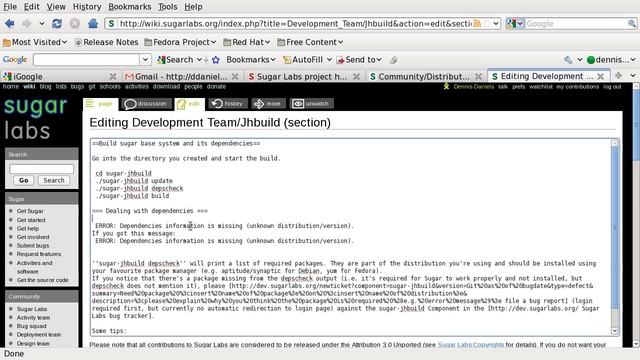Open the File menu

point(10,7)
